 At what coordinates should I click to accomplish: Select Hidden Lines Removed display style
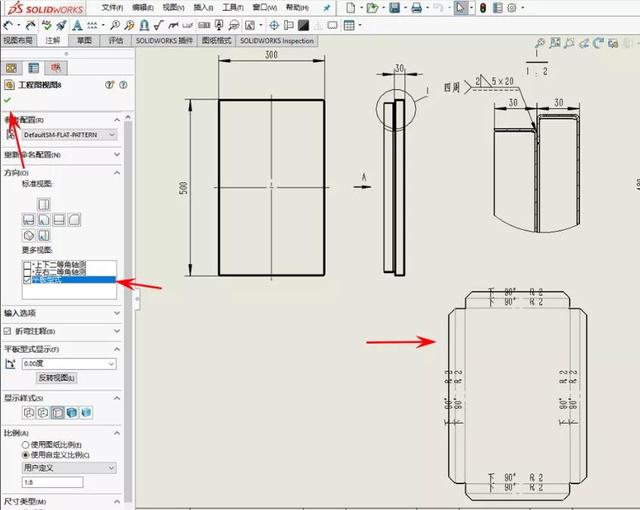58,412
